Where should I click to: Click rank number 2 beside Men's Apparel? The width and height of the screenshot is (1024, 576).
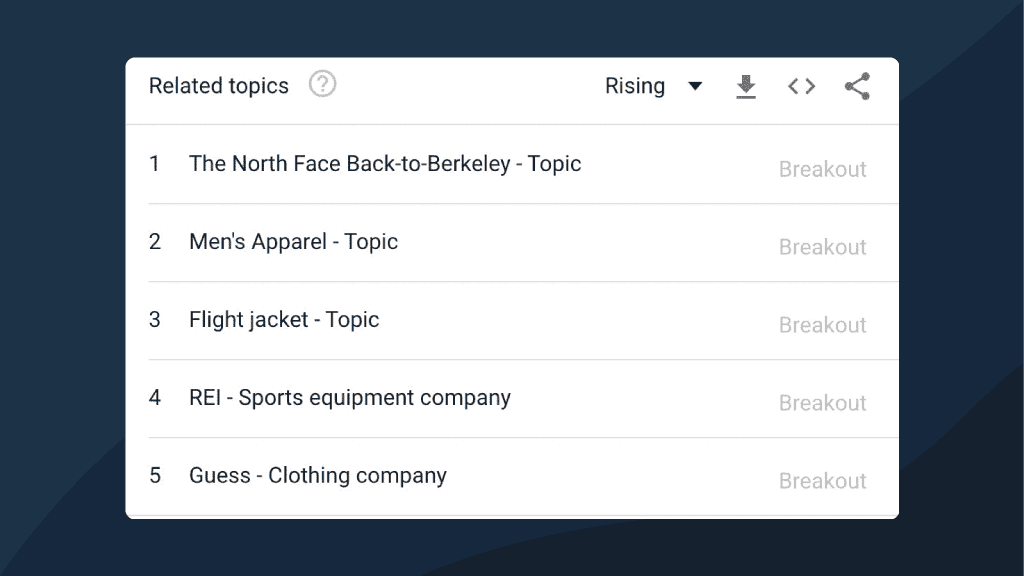(154, 242)
